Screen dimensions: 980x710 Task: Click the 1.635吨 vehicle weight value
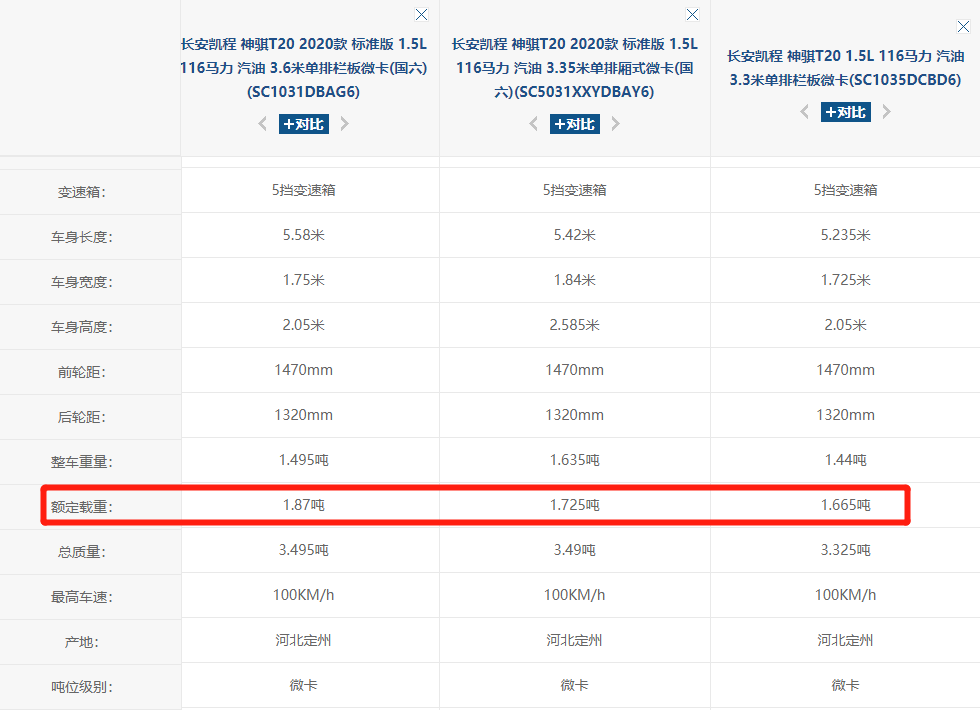click(x=574, y=460)
